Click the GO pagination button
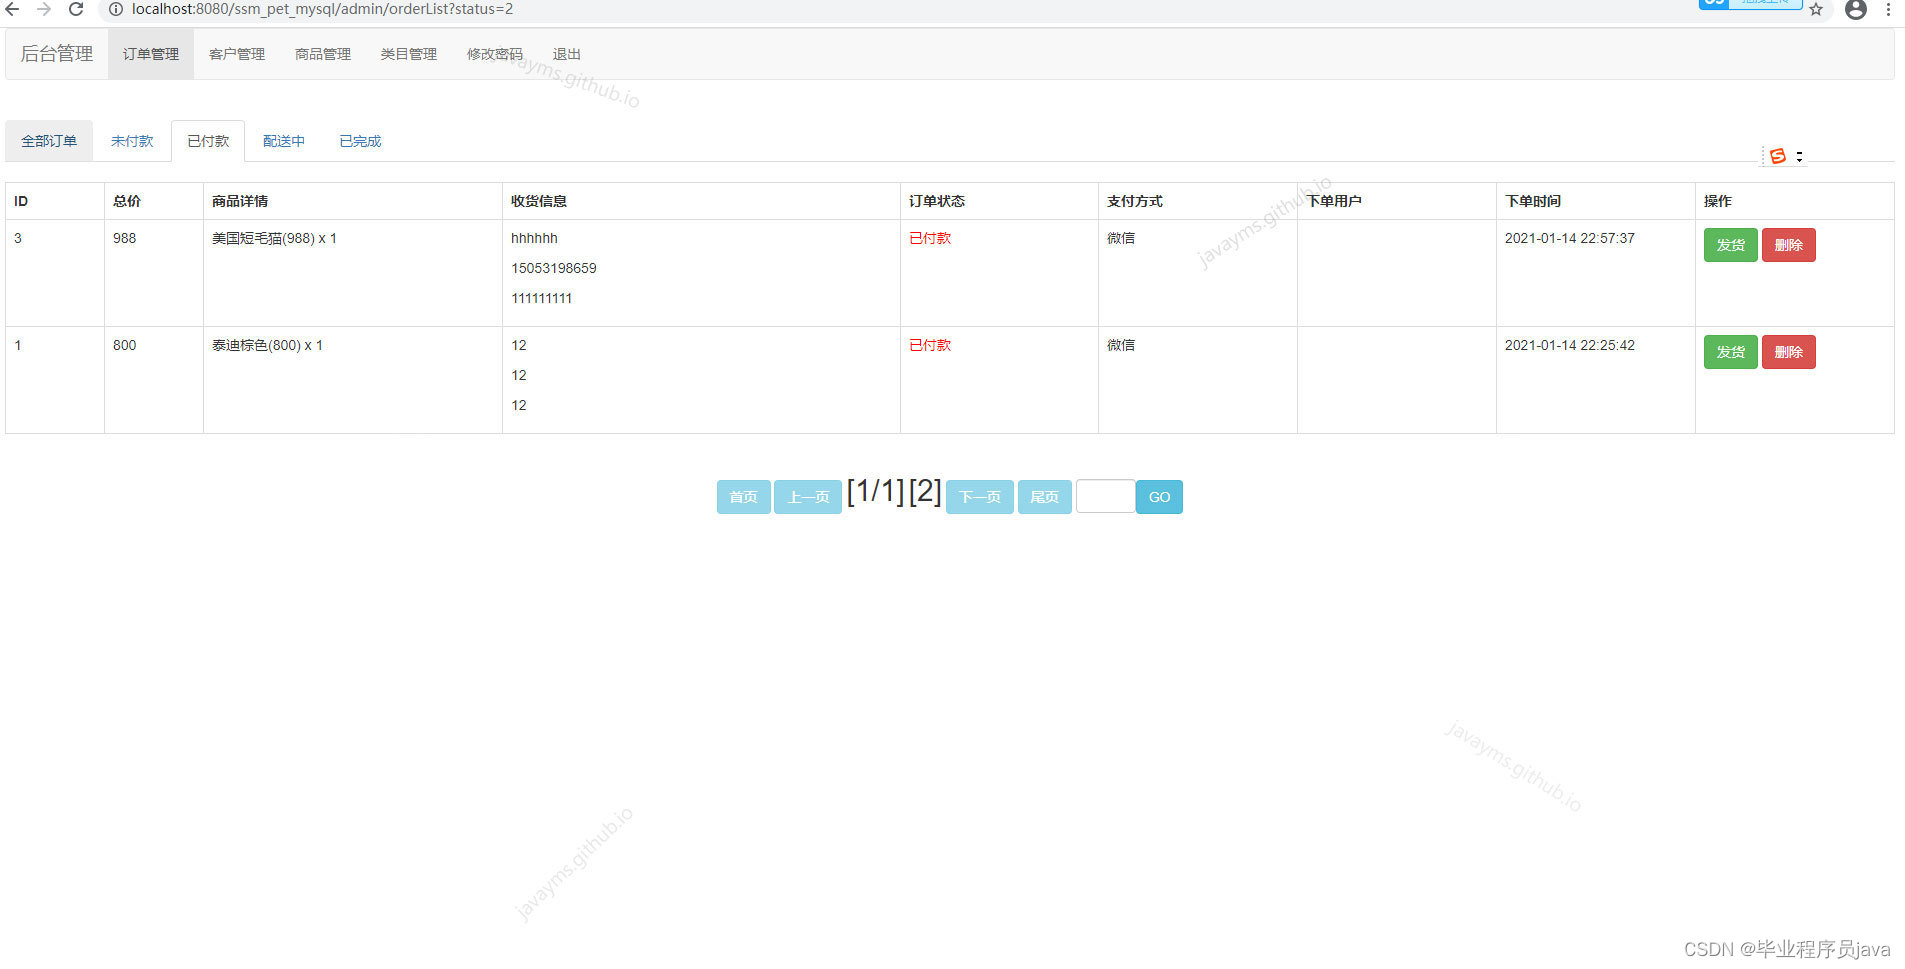The image size is (1905, 969). tap(1159, 497)
